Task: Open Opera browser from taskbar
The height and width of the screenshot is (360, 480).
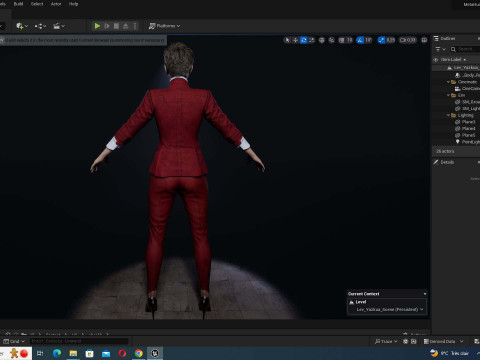Action: point(122,353)
